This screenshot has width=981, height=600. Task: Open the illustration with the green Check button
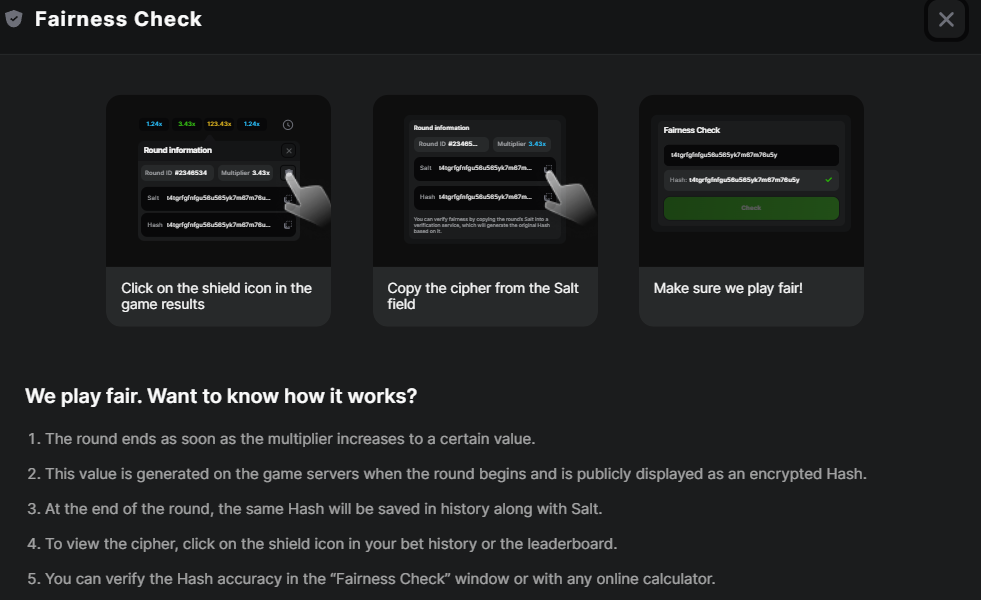pyautogui.click(x=751, y=181)
